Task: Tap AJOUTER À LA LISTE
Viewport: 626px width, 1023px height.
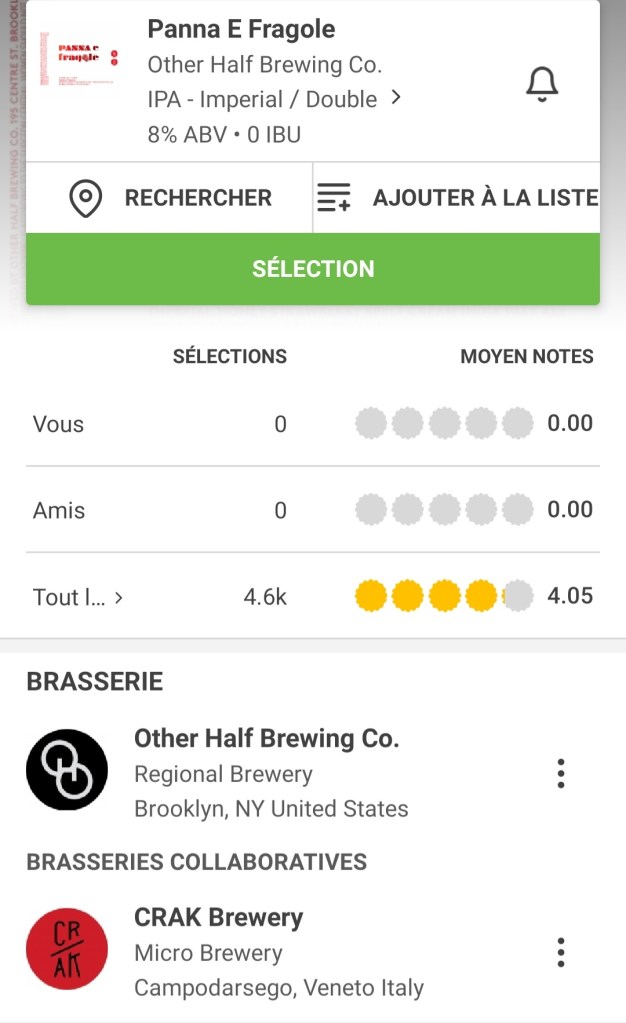Action: 484,198
